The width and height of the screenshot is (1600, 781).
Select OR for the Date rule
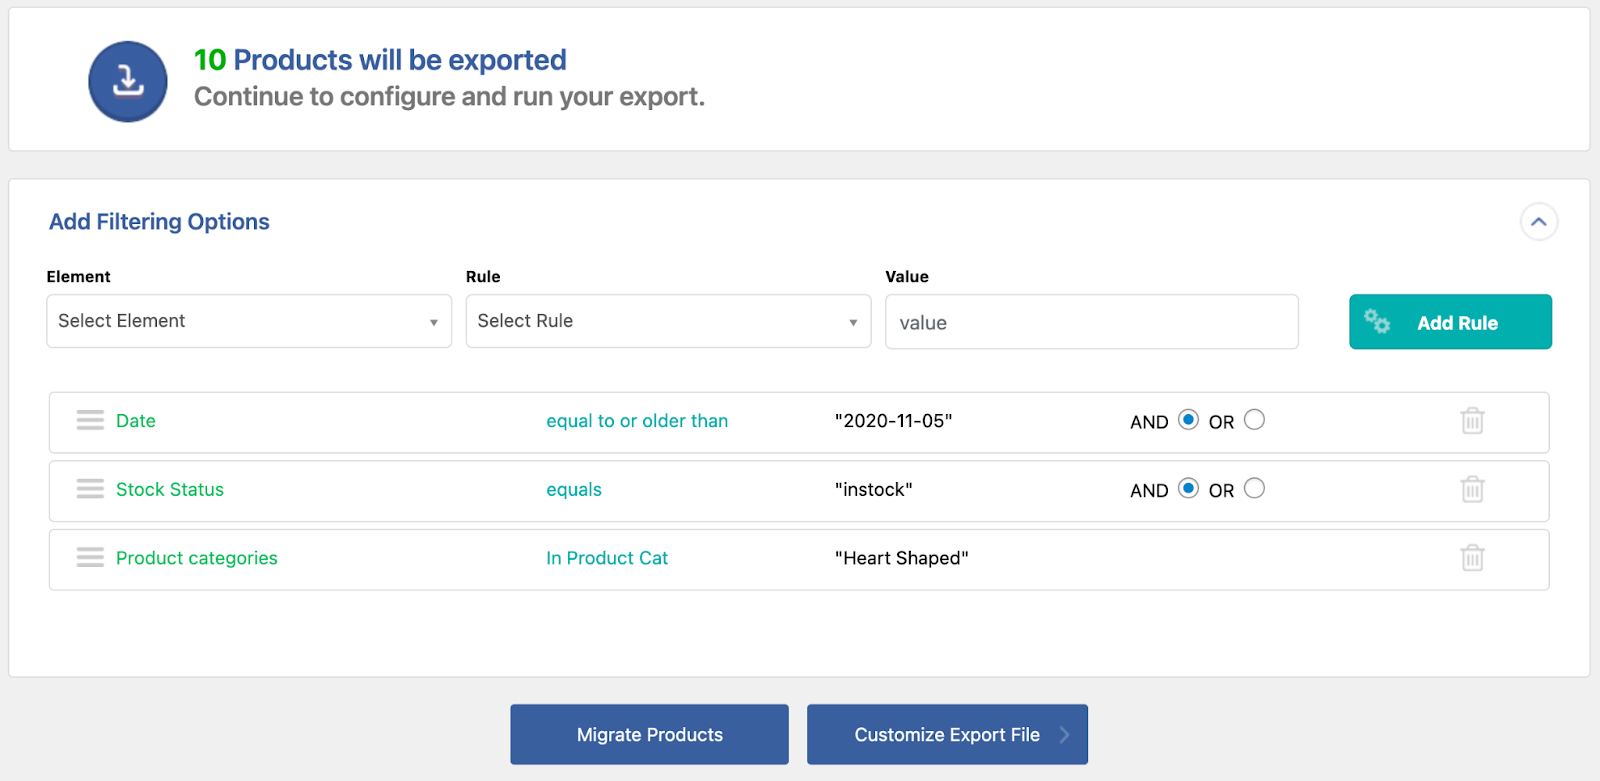pyautogui.click(x=1254, y=420)
